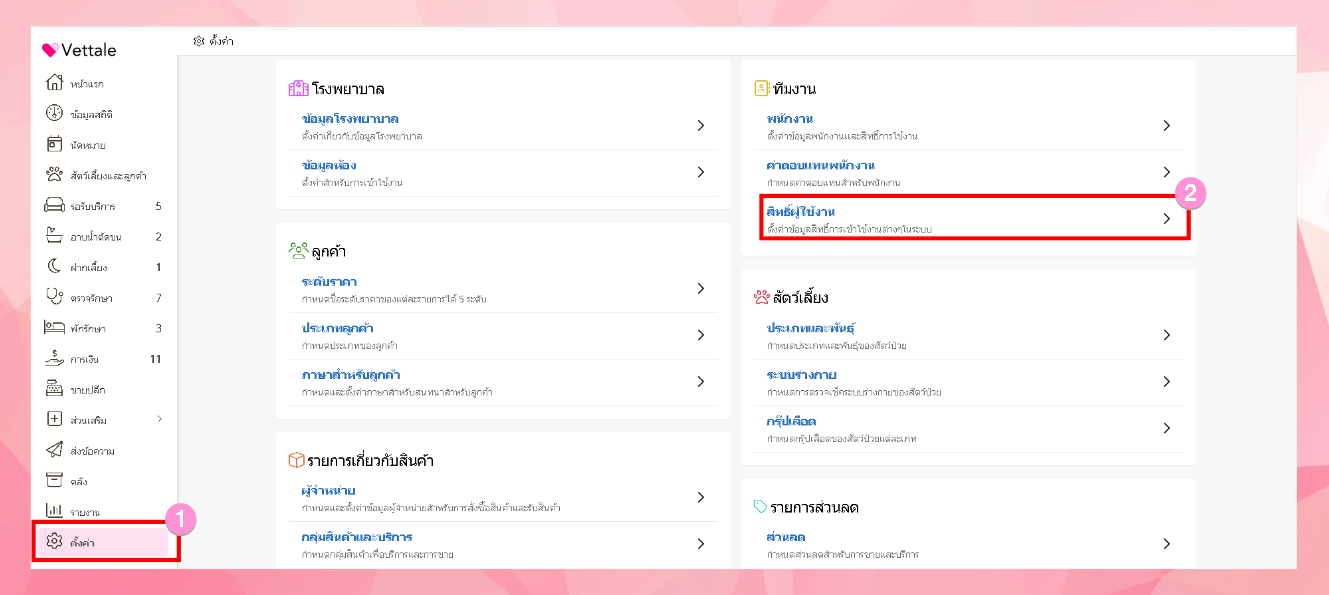This screenshot has height=595, width=1329.
Task: Click the ระดับราคา price level link
Action: point(329,282)
